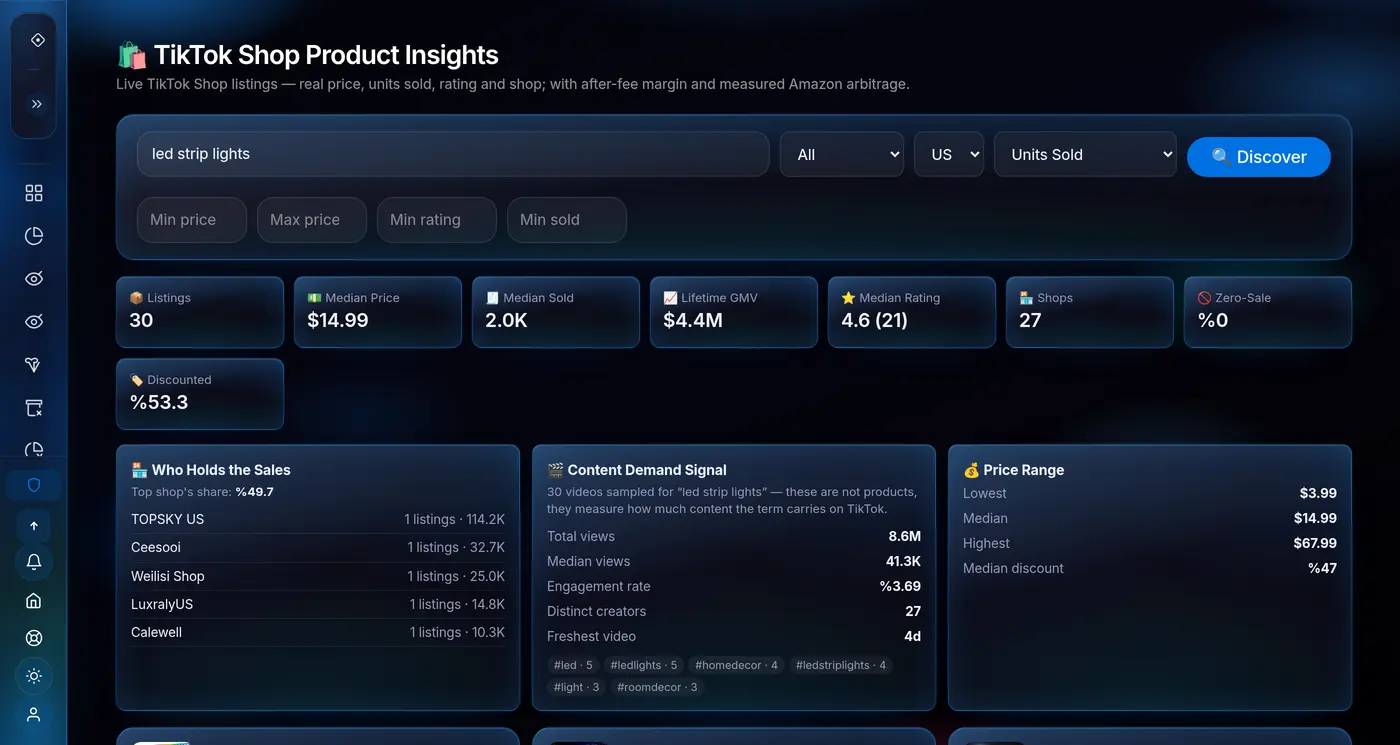
Task: Go to the home icon in the sidebar
Action: point(34,601)
